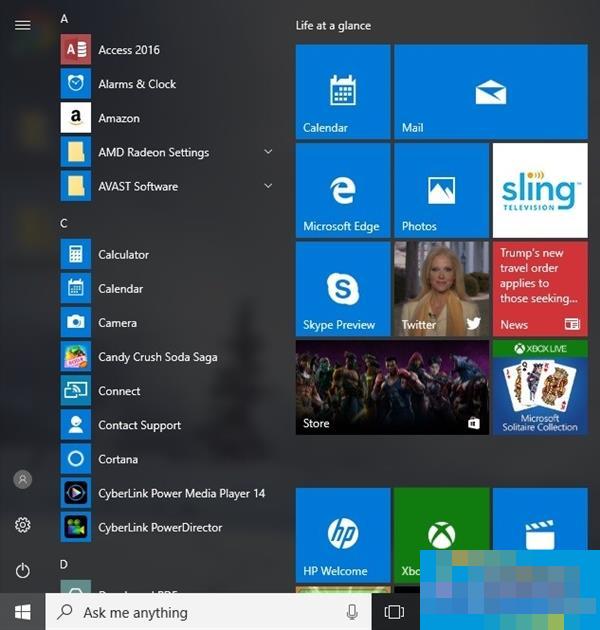Screen dimensions: 600x630
Task: Click the letter D section header
Action: pyautogui.click(x=64, y=565)
